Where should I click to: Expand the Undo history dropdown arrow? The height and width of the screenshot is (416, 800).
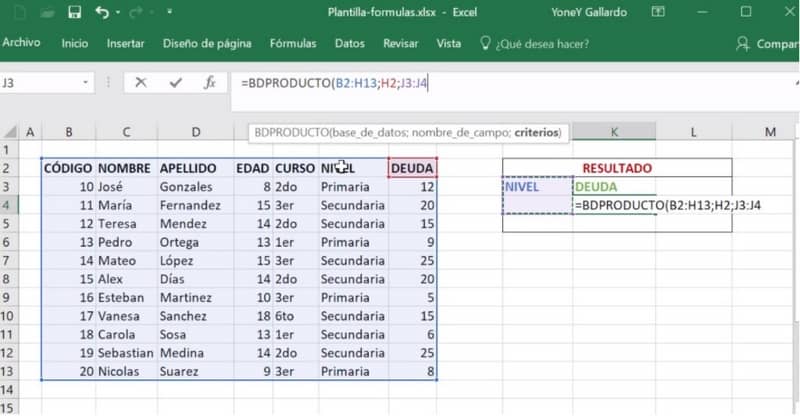click(x=118, y=14)
